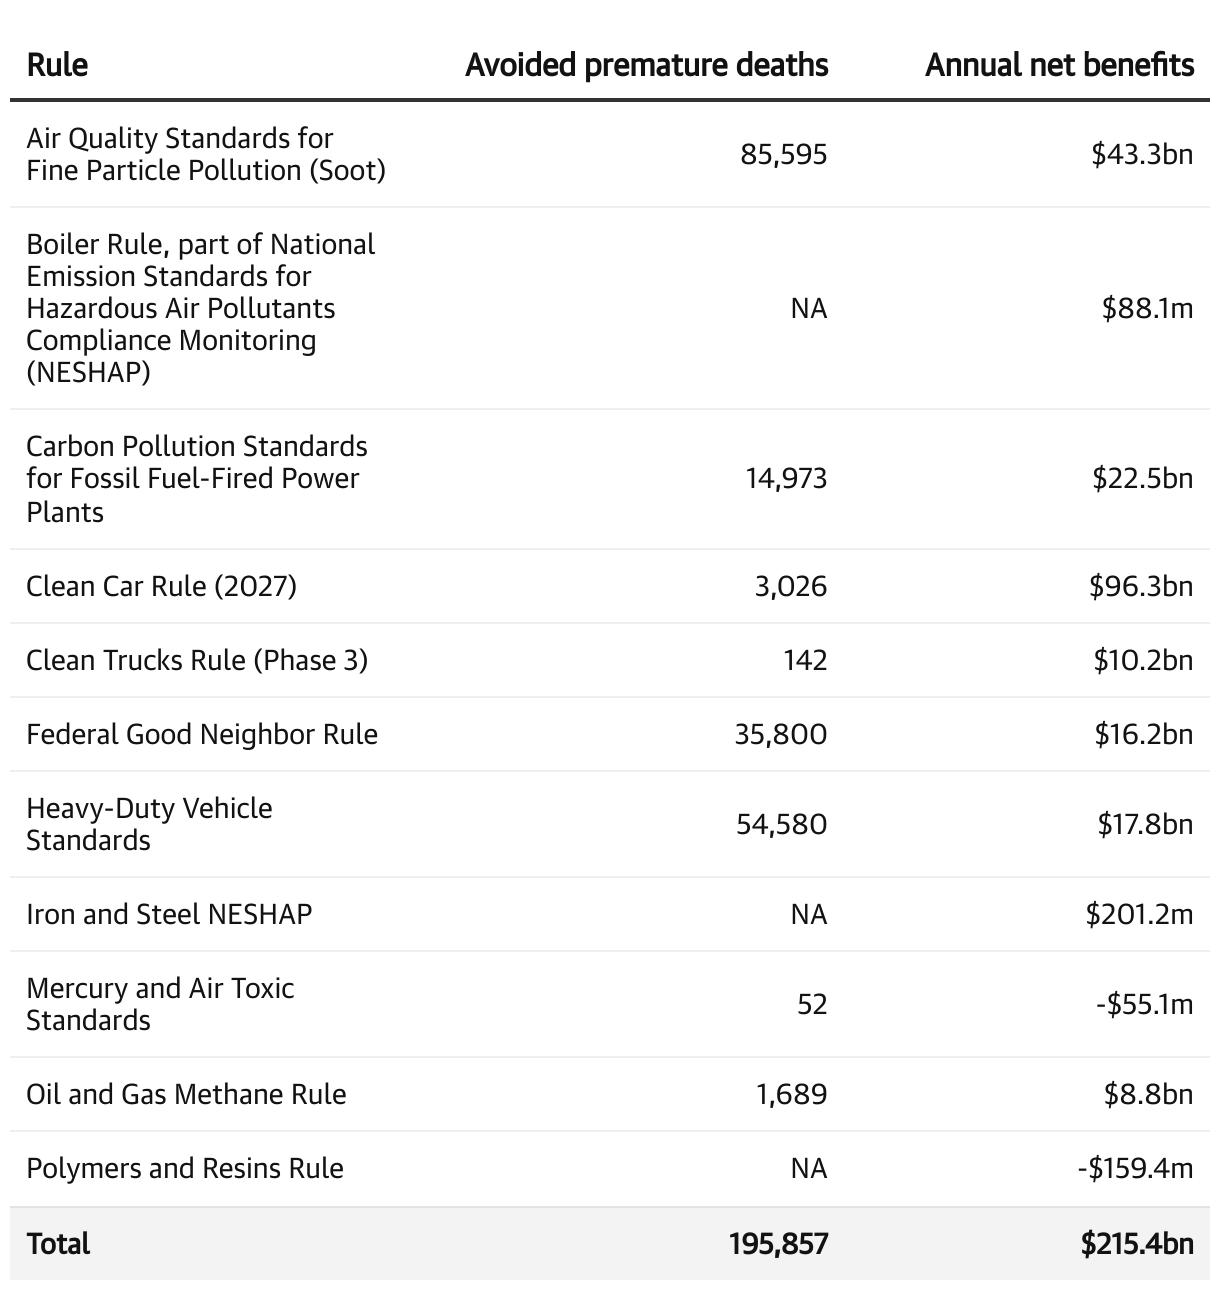
Task: Click Carbon Pollution Standards rule text
Action: [x=197, y=478]
